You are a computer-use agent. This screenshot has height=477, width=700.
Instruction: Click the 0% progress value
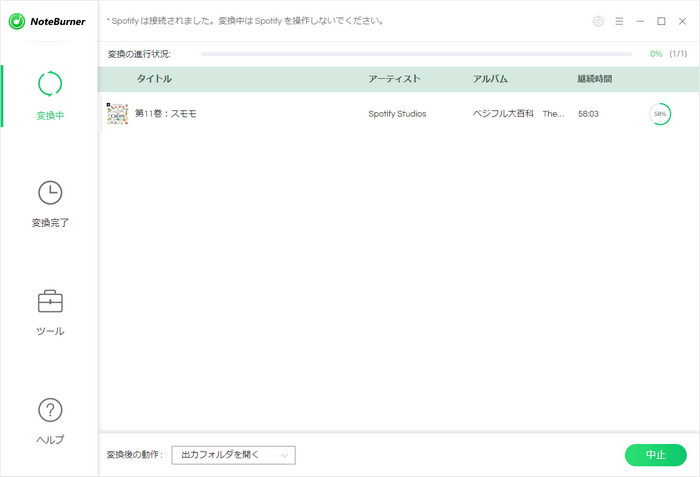[x=656, y=54]
